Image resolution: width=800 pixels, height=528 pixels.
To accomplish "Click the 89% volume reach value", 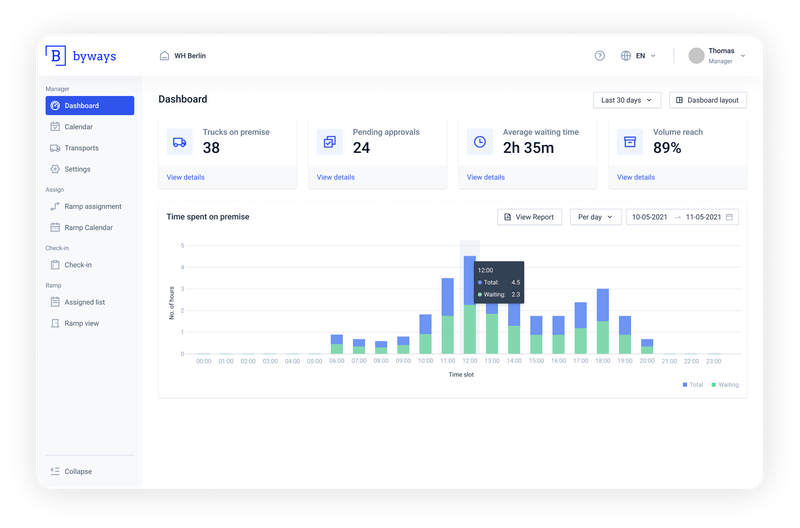I will coord(667,148).
